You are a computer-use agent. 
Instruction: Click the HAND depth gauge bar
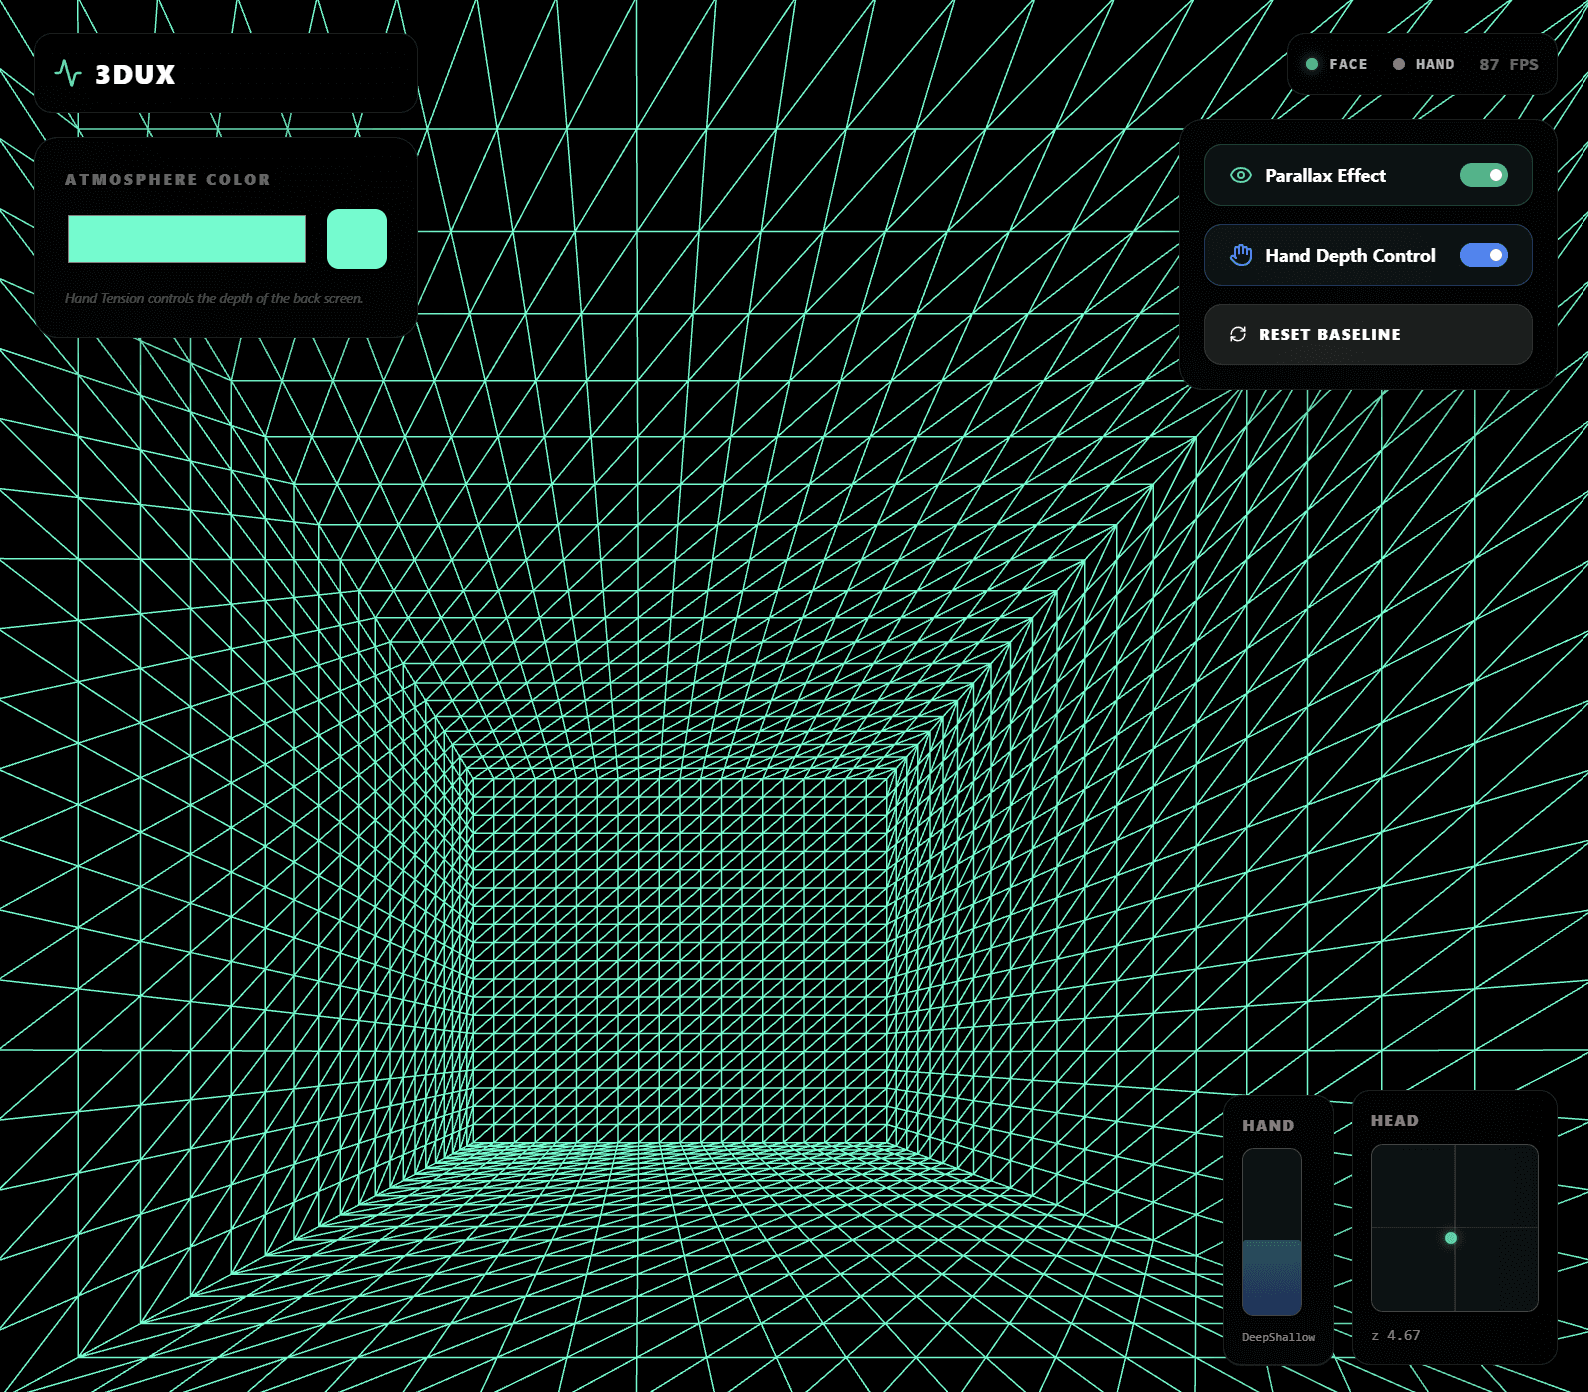point(1271,1232)
